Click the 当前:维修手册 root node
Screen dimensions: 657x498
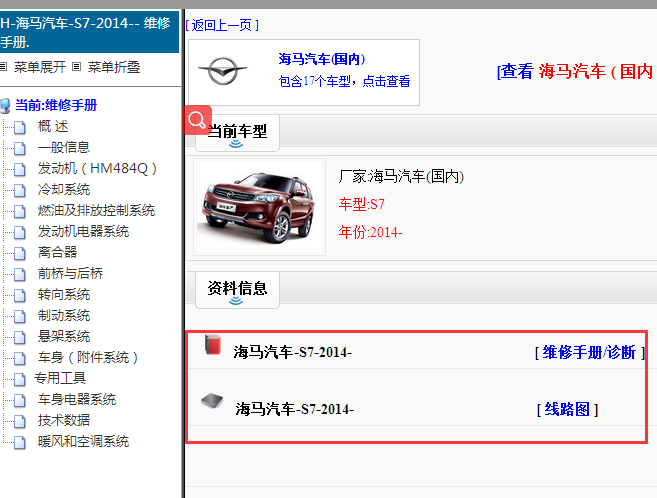[56, 105]
